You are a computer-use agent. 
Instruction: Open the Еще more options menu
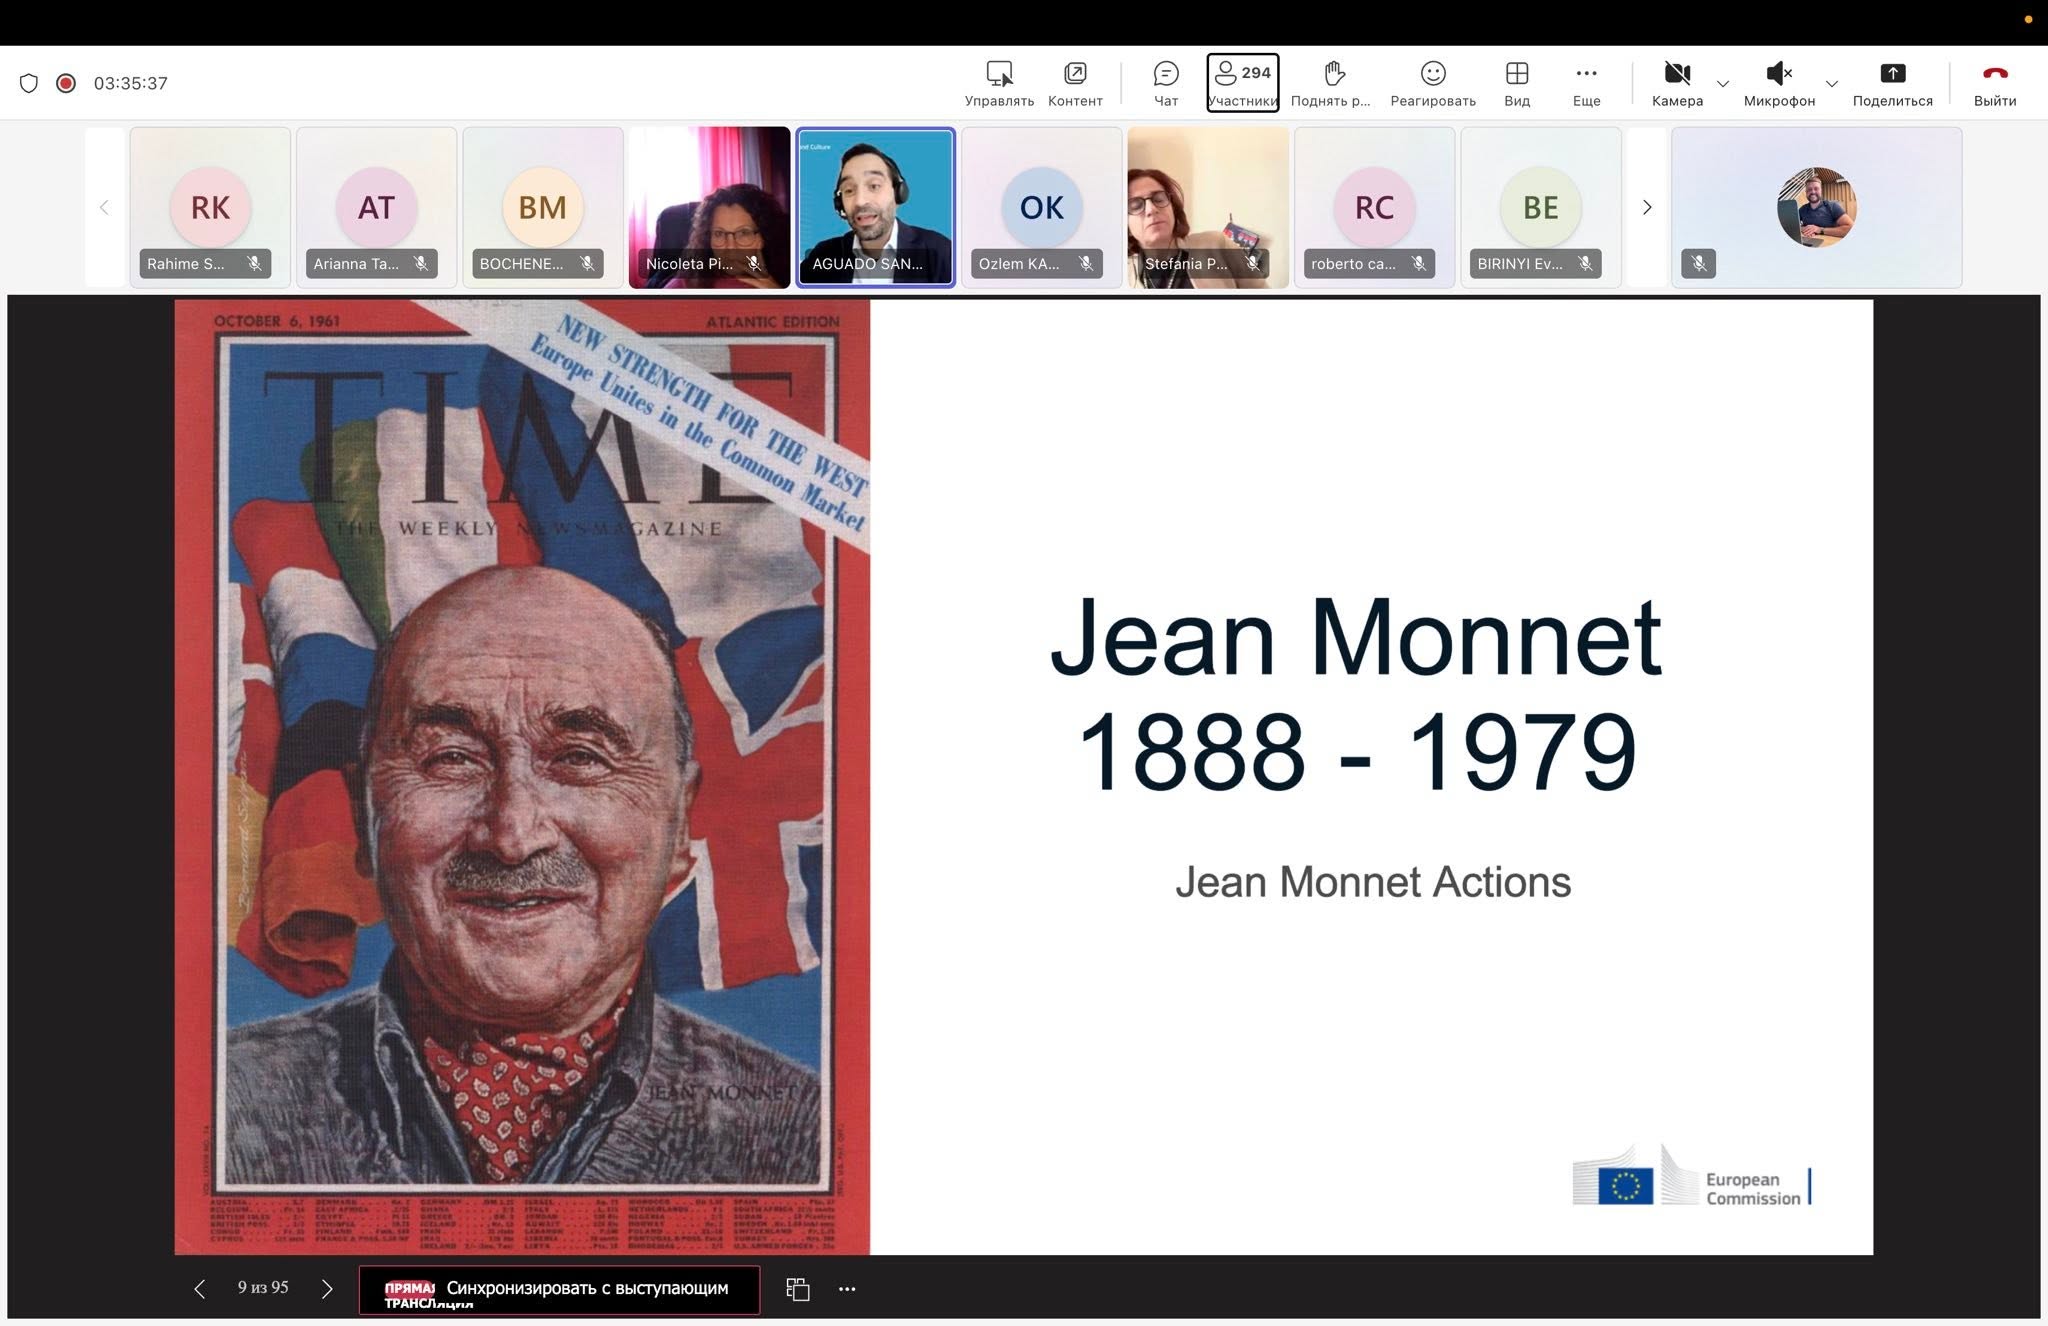[x=1586, y=83]
